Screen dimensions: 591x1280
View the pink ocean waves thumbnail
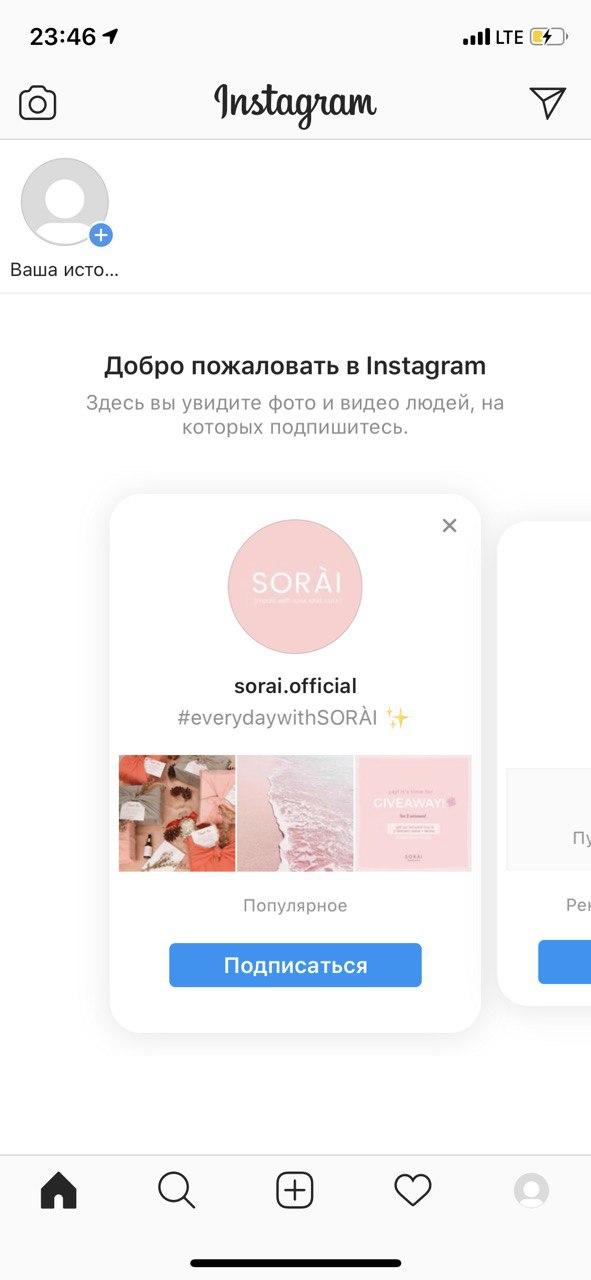pyautogui.click(x=295, y=813)
